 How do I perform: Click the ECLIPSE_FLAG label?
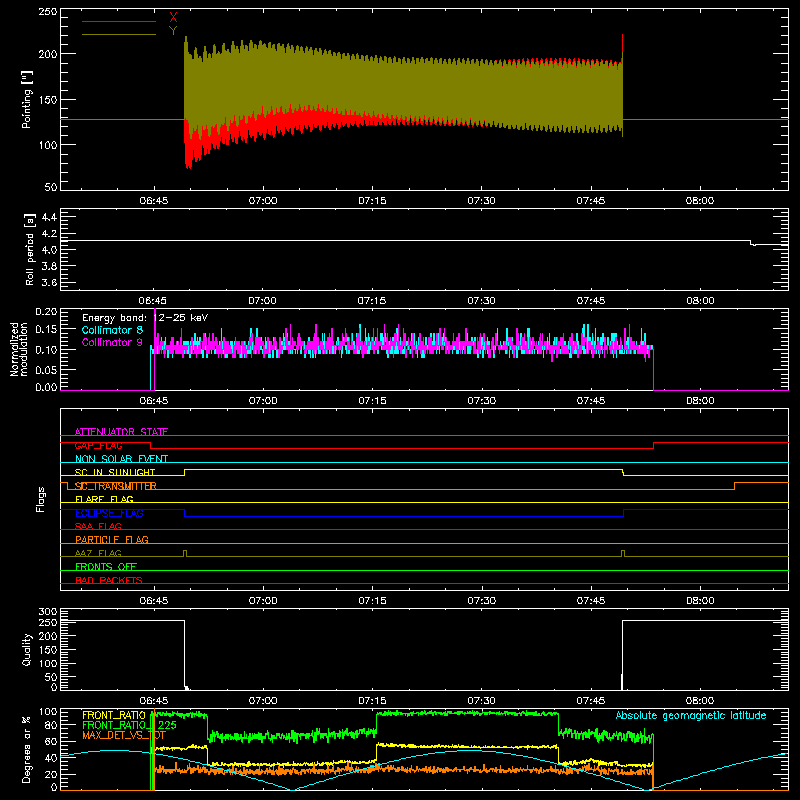point(109,513)
